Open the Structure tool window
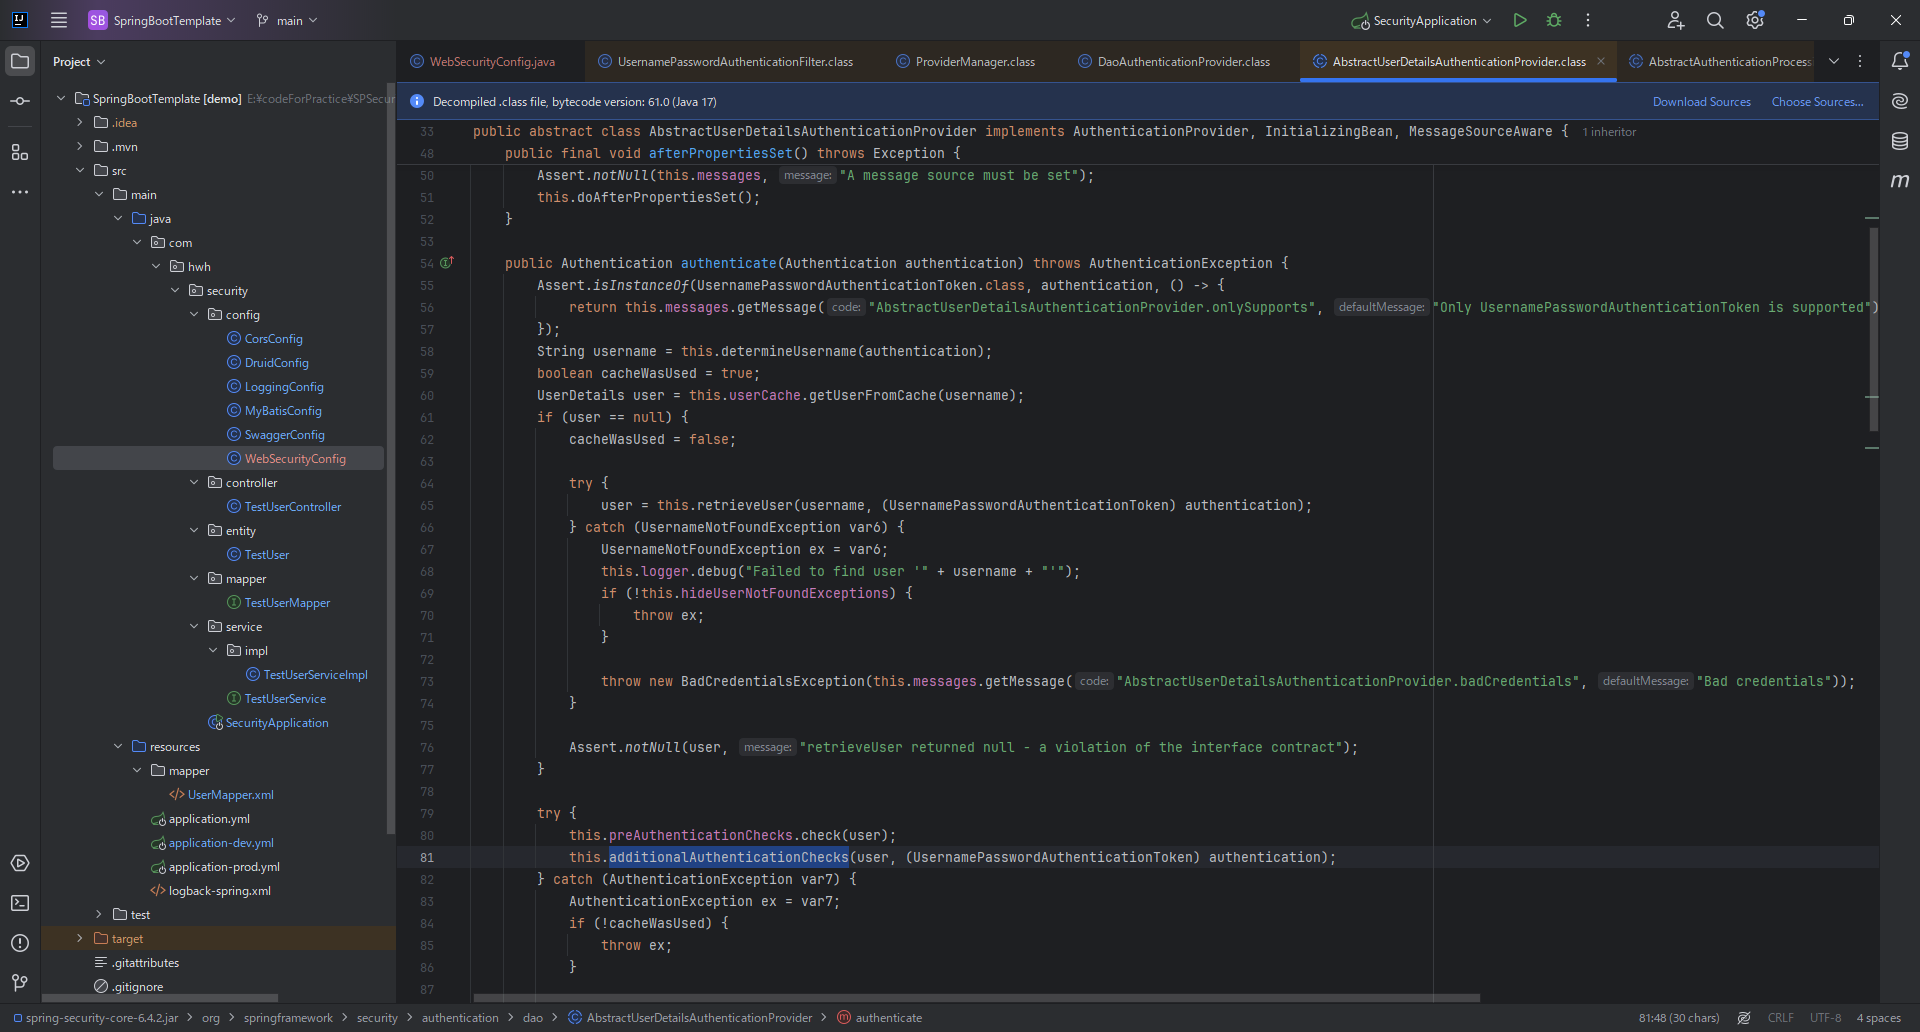The image size is (1920, 1032). pos(20,152)
